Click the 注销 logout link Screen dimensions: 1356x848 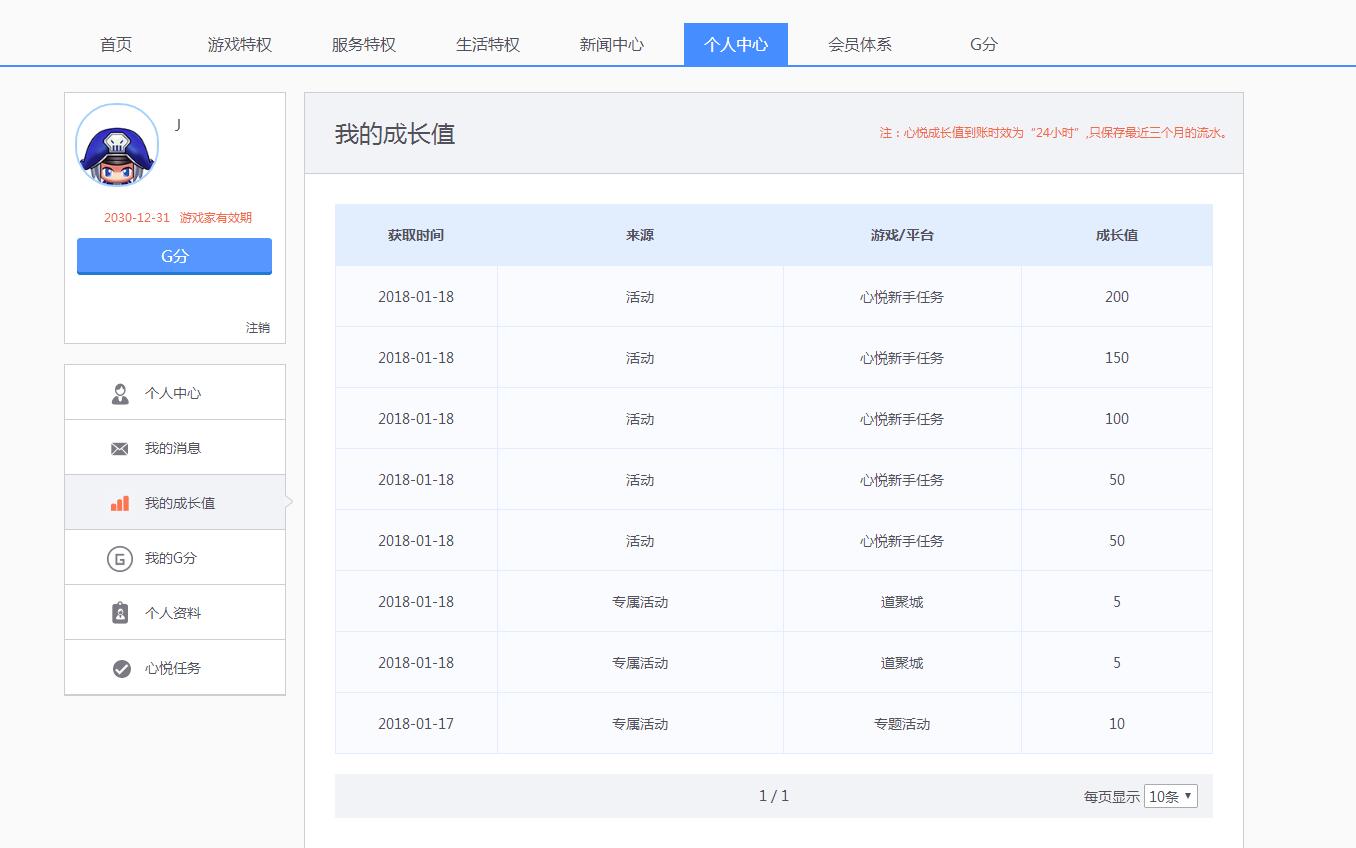click(x=258, y=328)
